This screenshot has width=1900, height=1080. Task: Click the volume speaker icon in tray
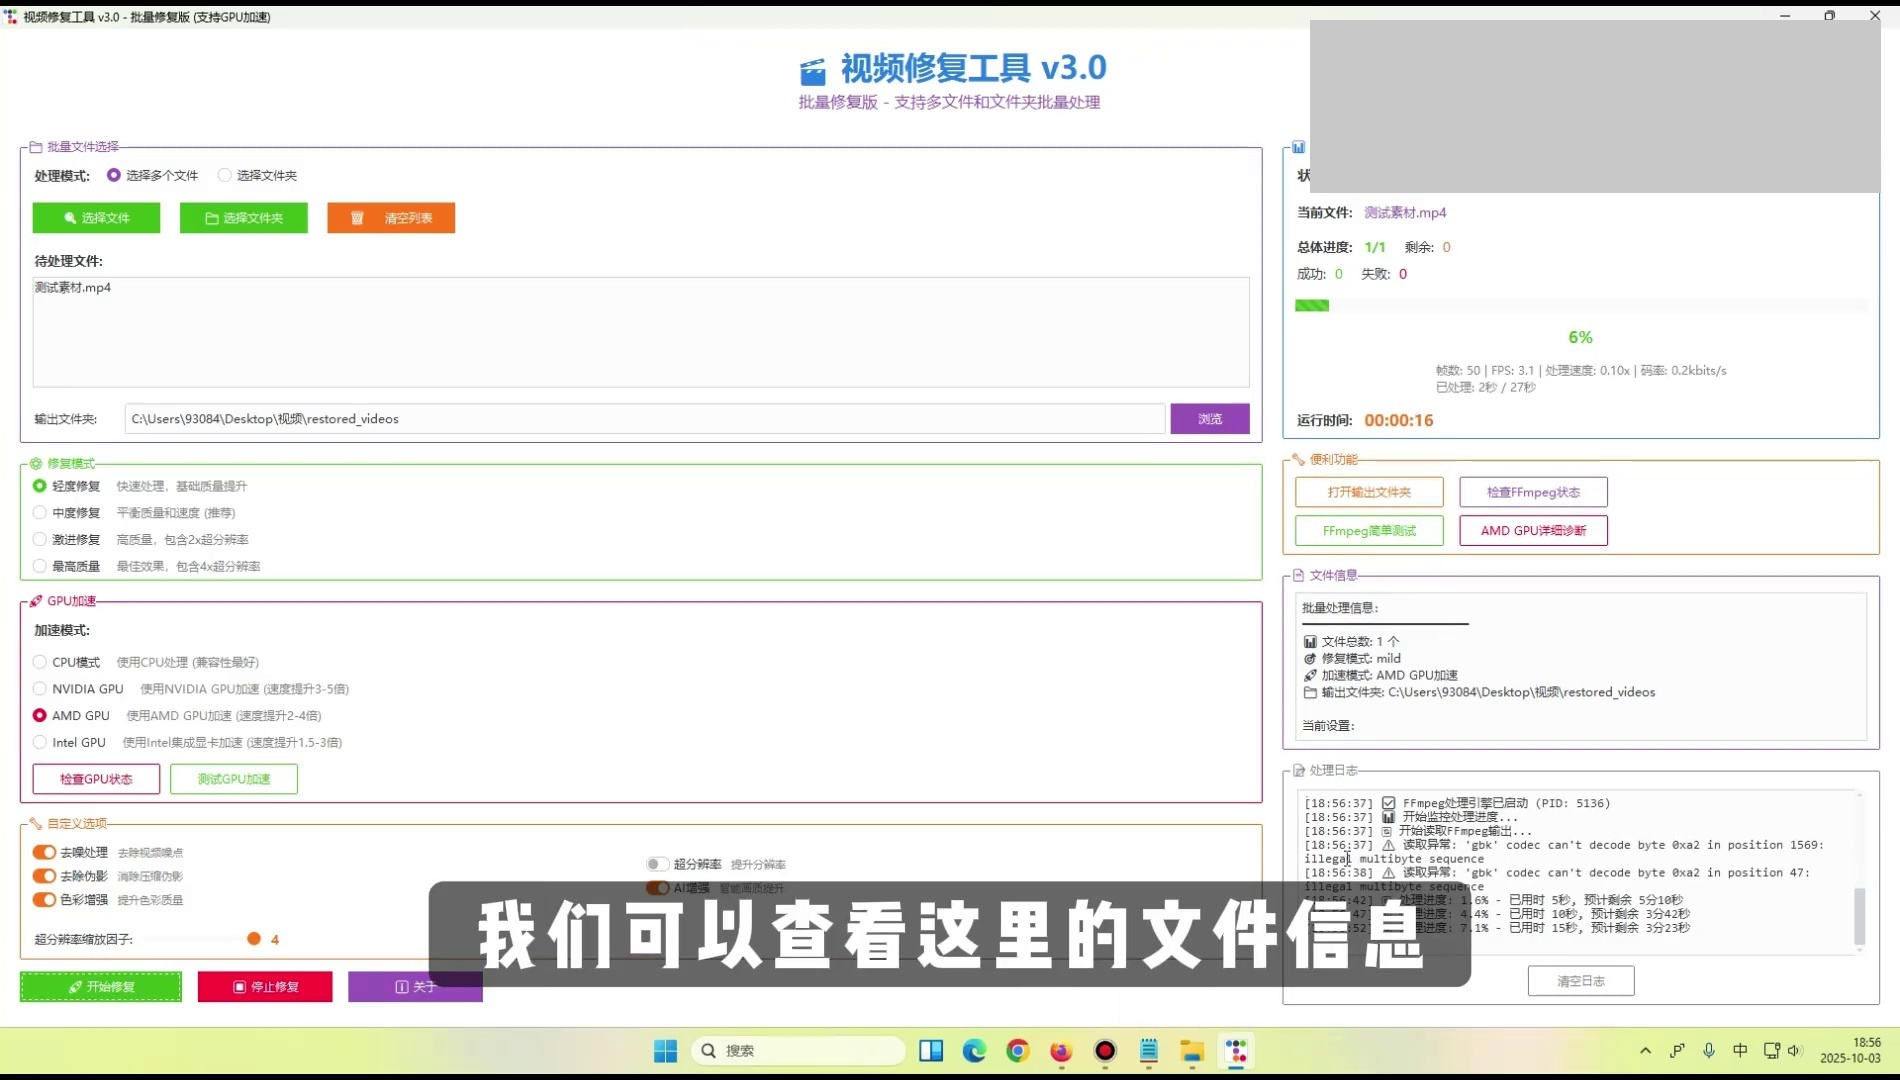tap(1795, 1050)
